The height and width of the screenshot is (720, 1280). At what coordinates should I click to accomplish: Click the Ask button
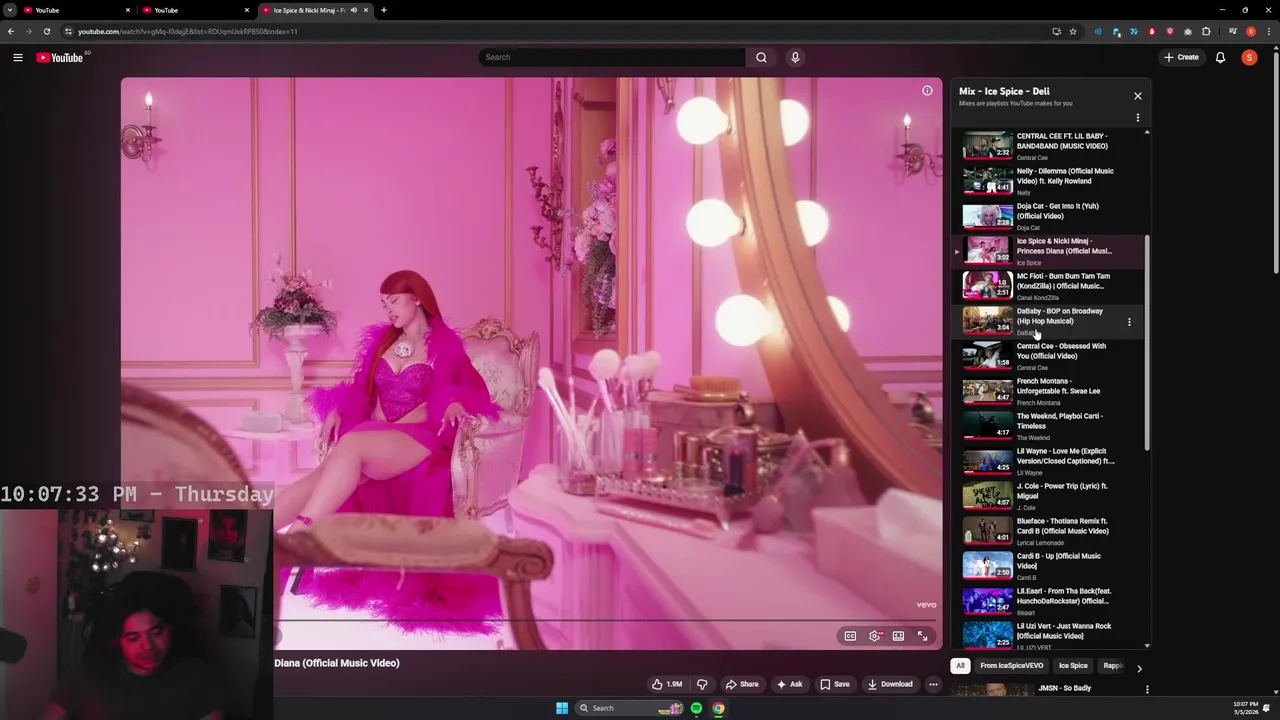(789, 684)
